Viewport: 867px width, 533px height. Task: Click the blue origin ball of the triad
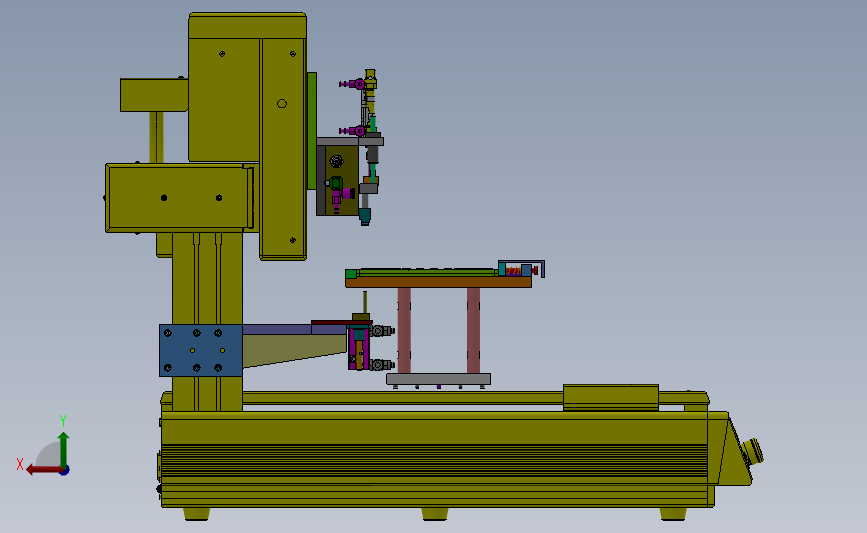[x=64, y=471]
